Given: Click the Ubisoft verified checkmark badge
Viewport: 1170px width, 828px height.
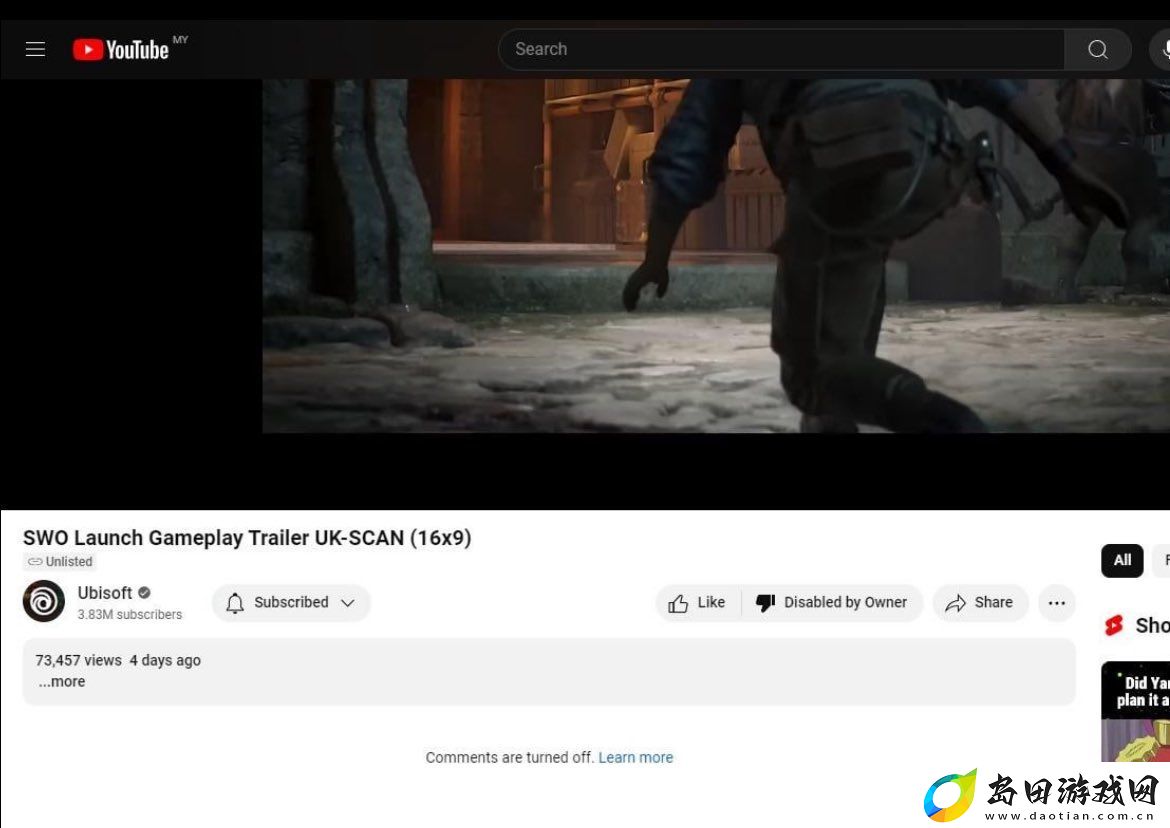Looking at the screenshot, I should click(x=145, y=593).
